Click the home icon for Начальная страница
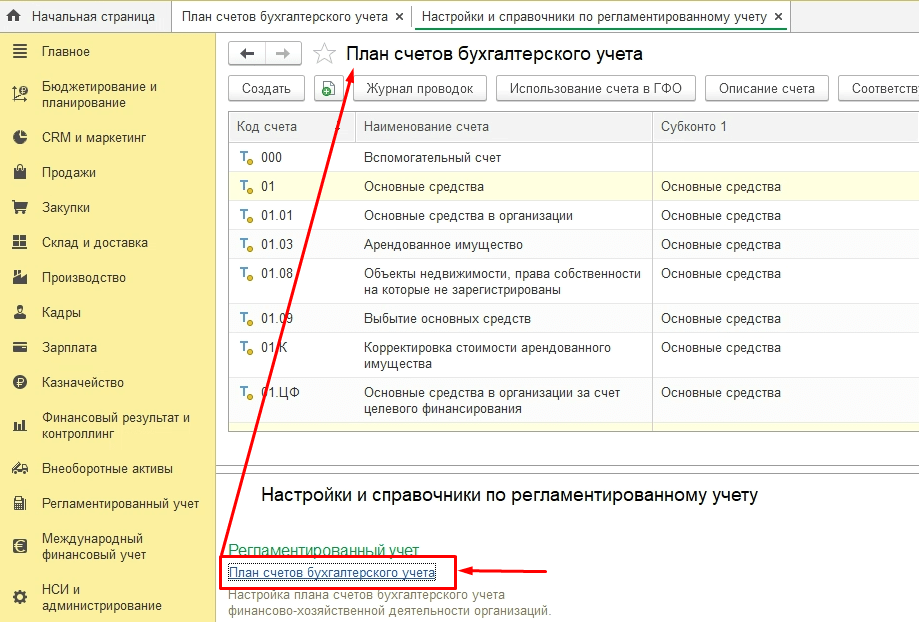Image resolution: width=919 pixels, height=622 pixels. tap(15, 17)
